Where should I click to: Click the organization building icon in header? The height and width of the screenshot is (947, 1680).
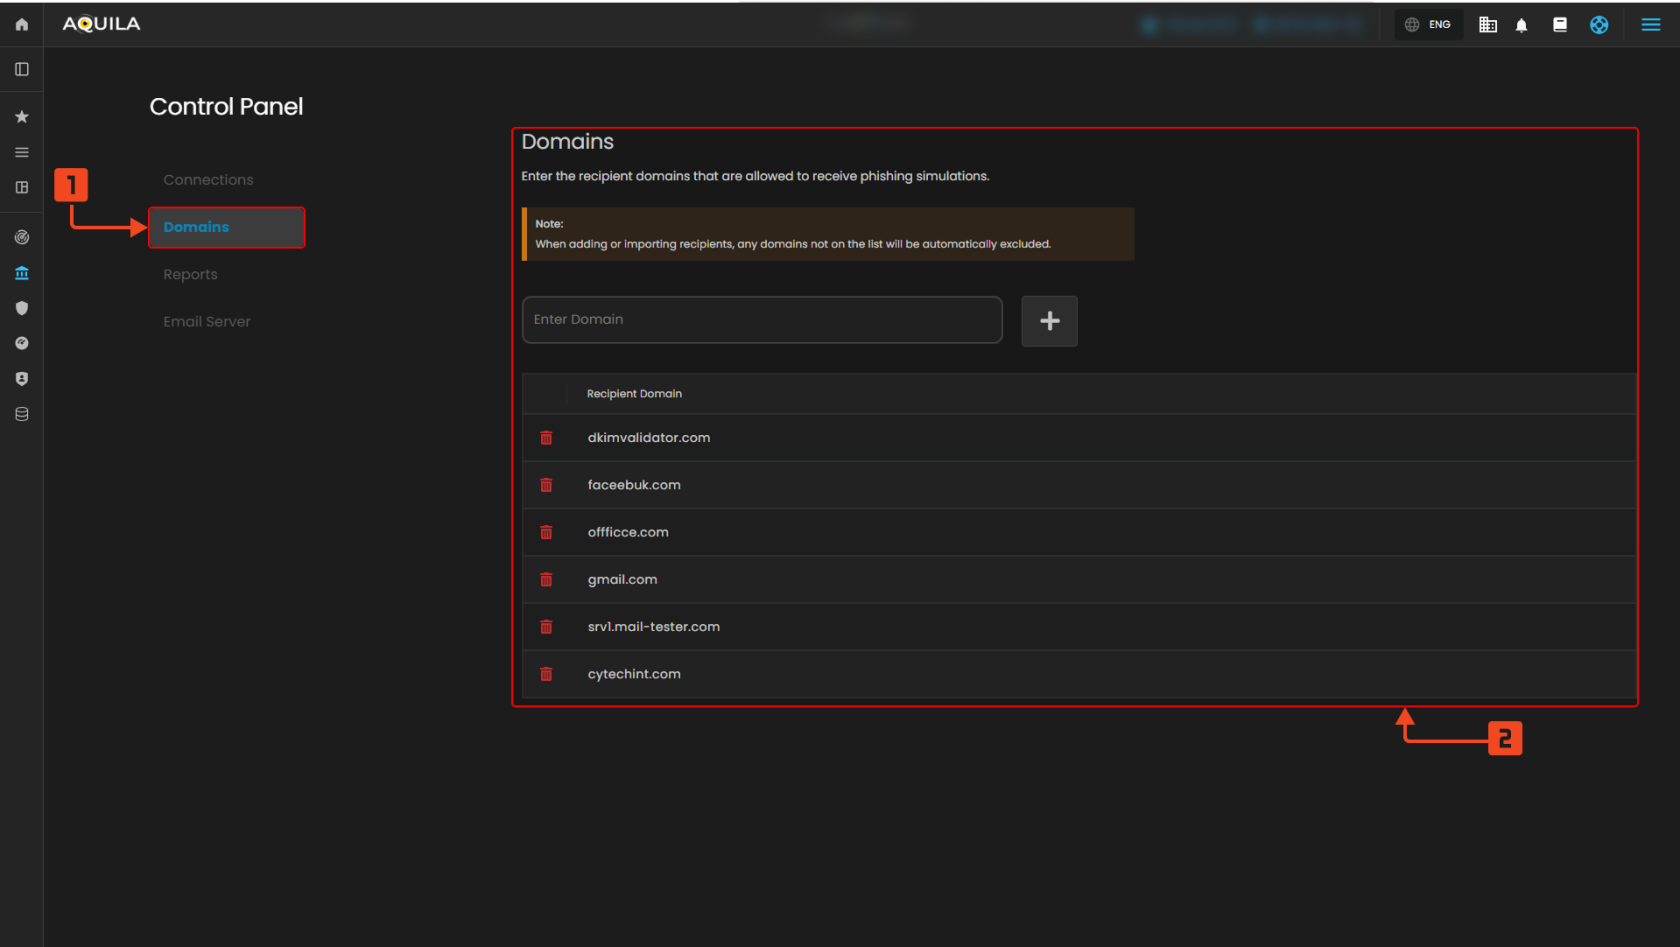tap(1488, 25)
